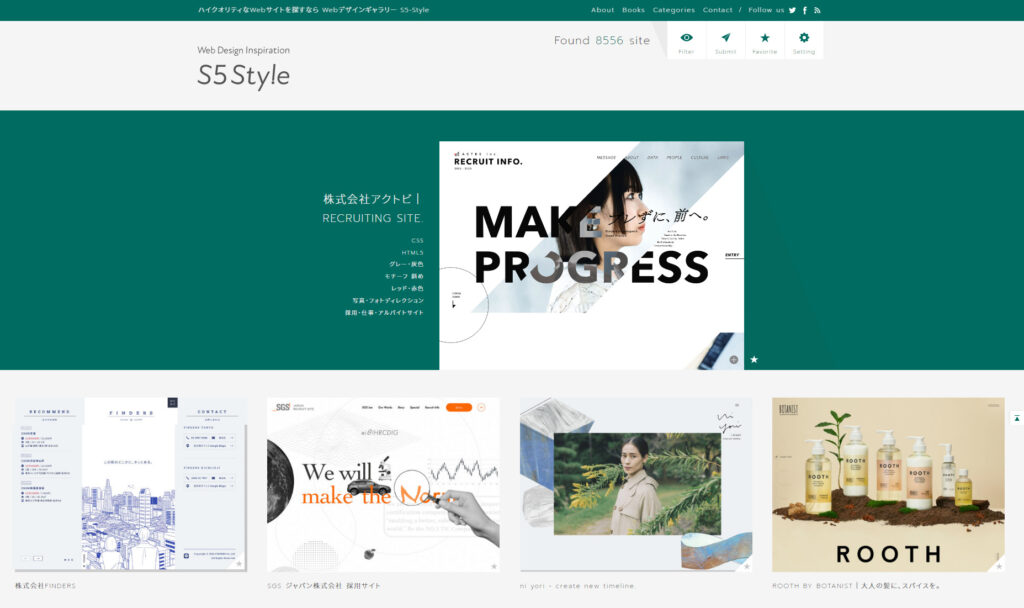
Task: Click the S5 Style logo
Action: (x=243, y=75)
